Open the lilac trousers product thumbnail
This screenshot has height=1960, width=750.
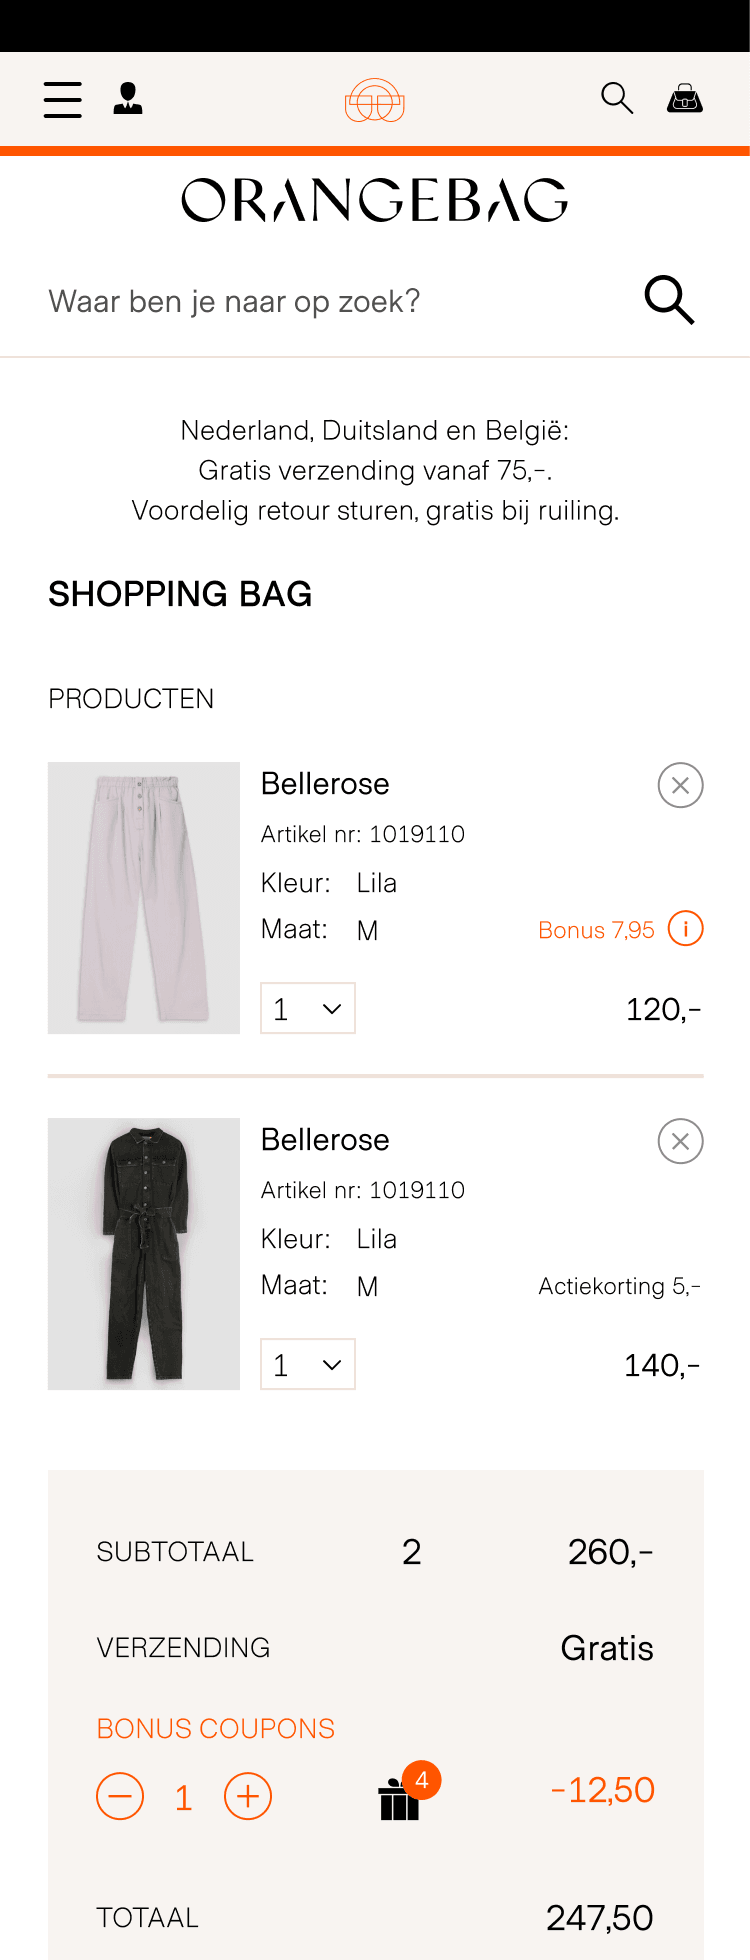pos(144,897)
